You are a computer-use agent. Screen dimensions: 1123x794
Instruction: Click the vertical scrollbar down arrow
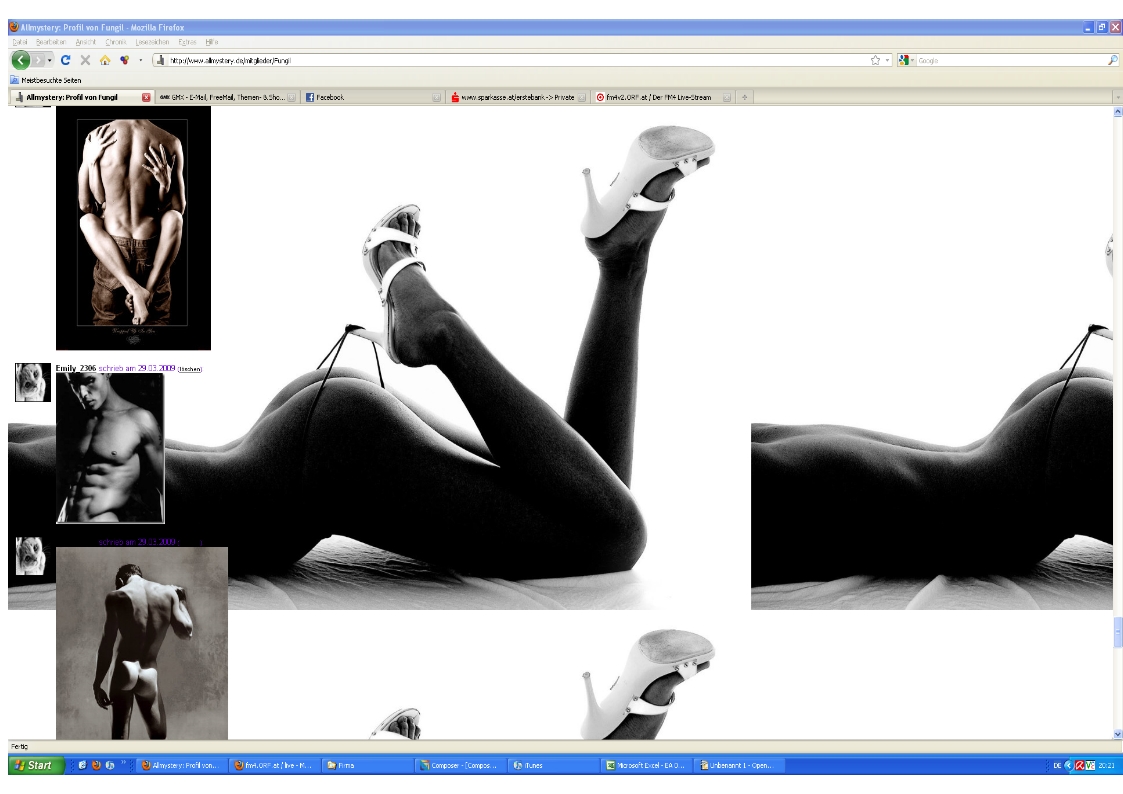point(1118,734)
